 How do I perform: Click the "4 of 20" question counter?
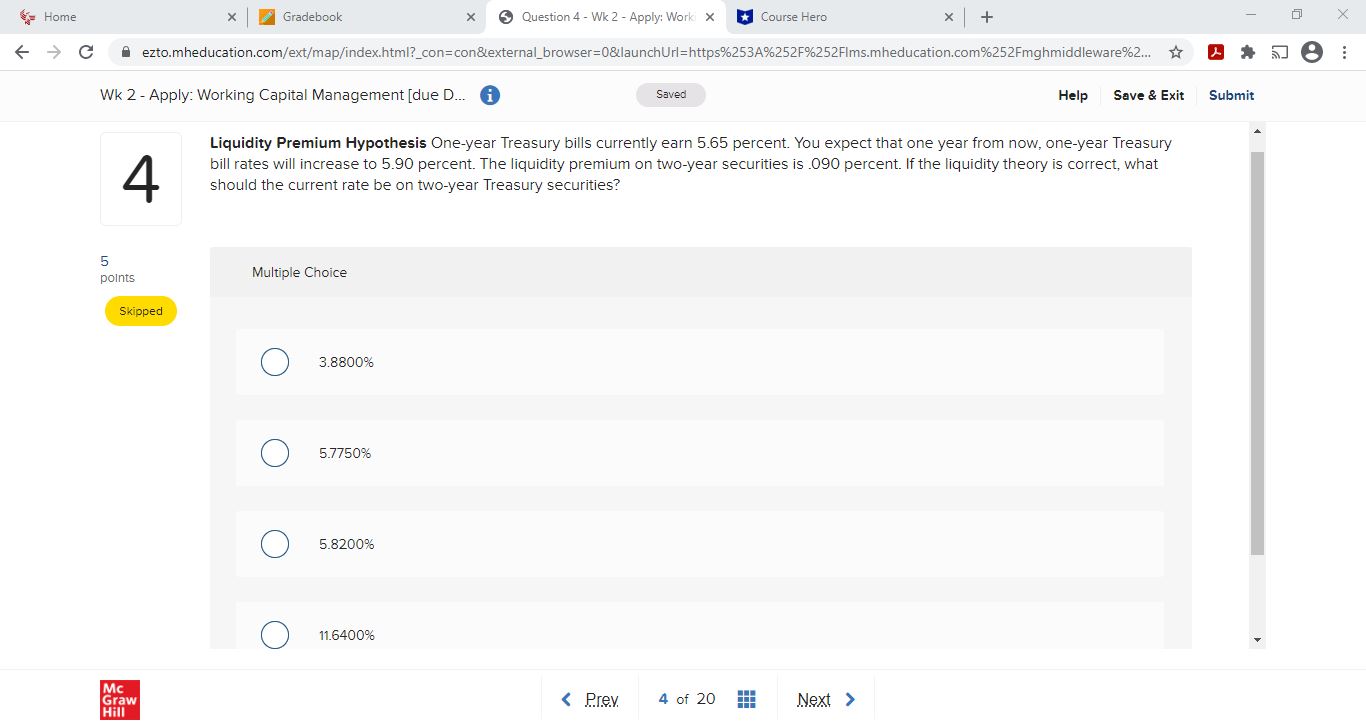tap(687, 699)
